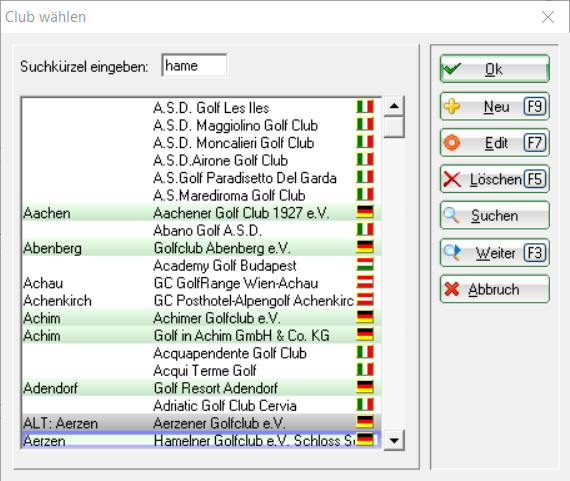Click the yellow plus icon on Neu
The image size is (570, 481).
point(452,107)
